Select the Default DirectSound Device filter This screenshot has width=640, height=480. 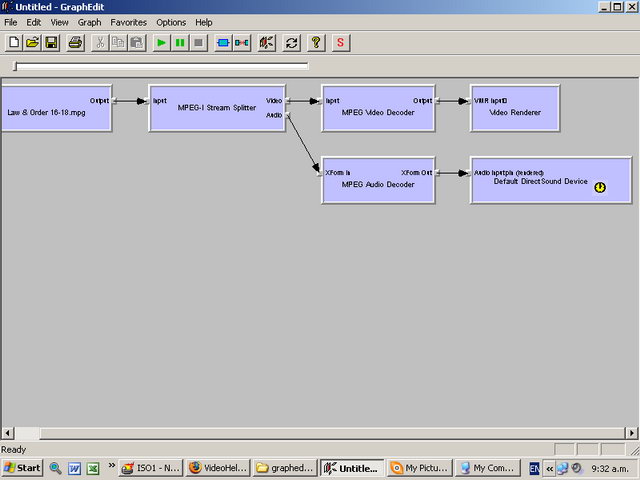(x=551, y=180)
